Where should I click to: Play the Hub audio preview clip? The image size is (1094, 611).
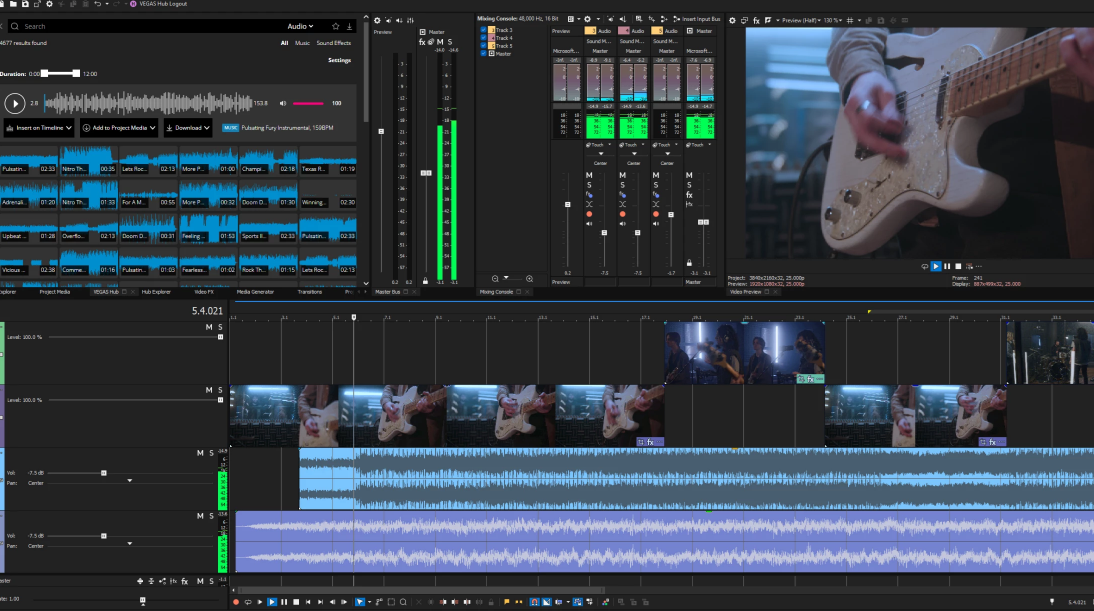(15, 102)
